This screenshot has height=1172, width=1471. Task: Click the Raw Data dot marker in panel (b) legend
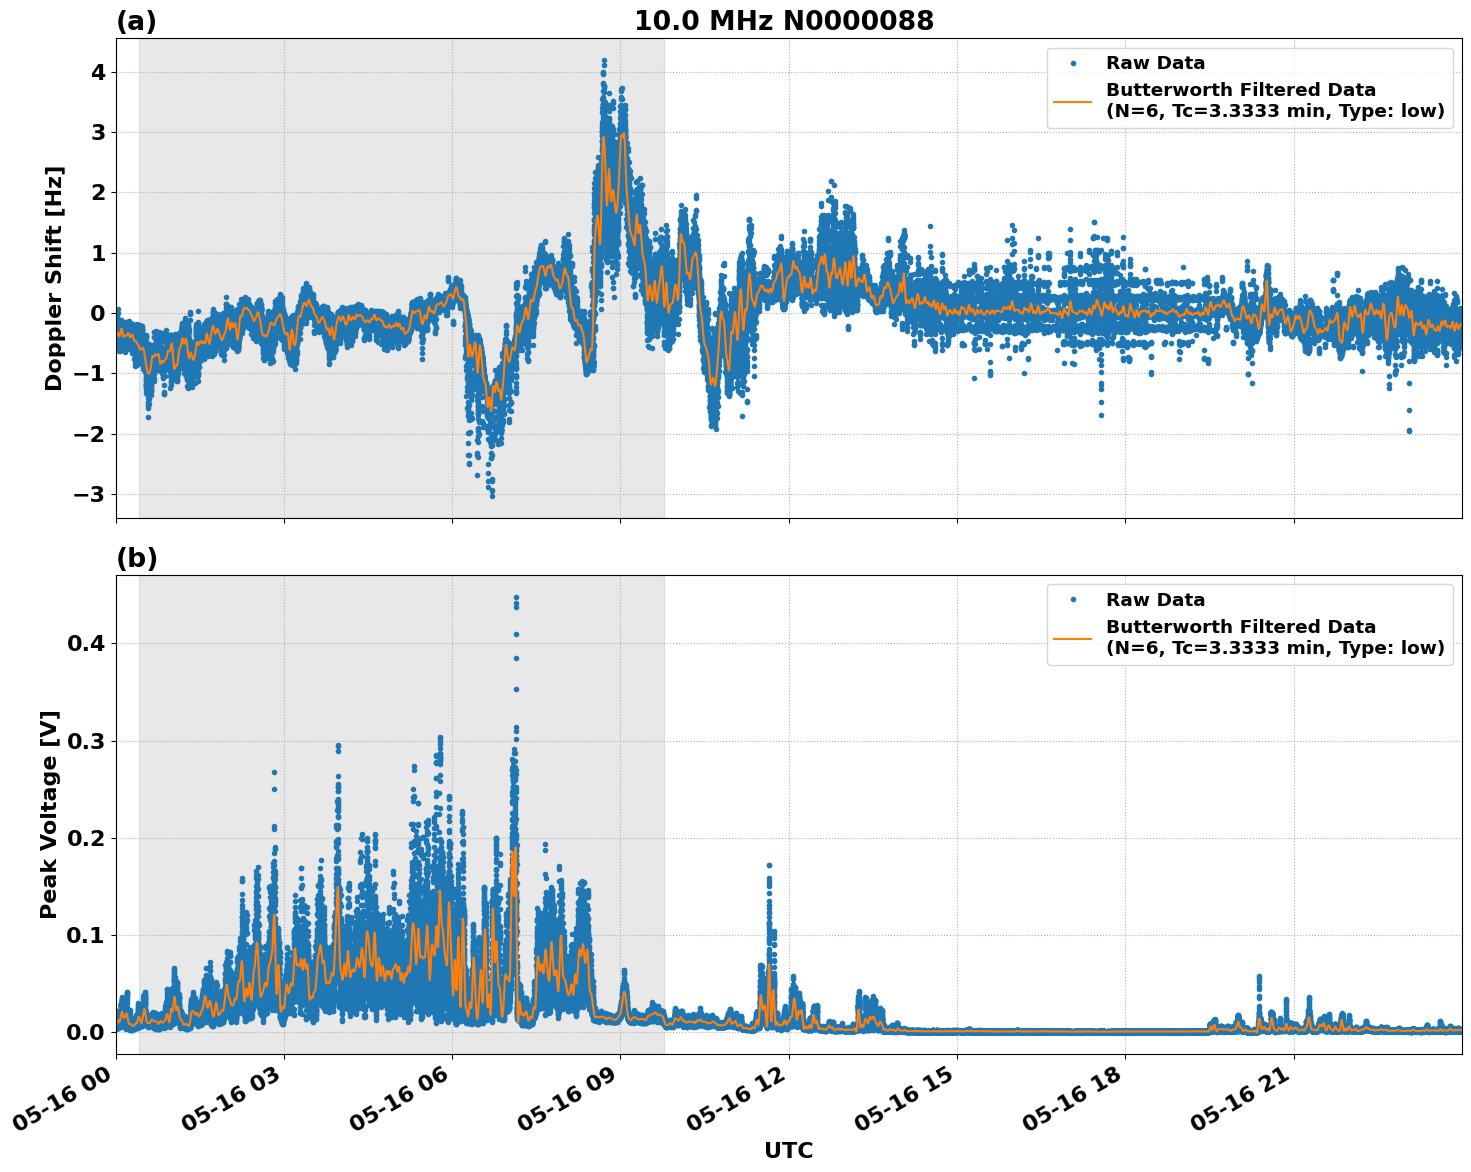(1075, 597)
